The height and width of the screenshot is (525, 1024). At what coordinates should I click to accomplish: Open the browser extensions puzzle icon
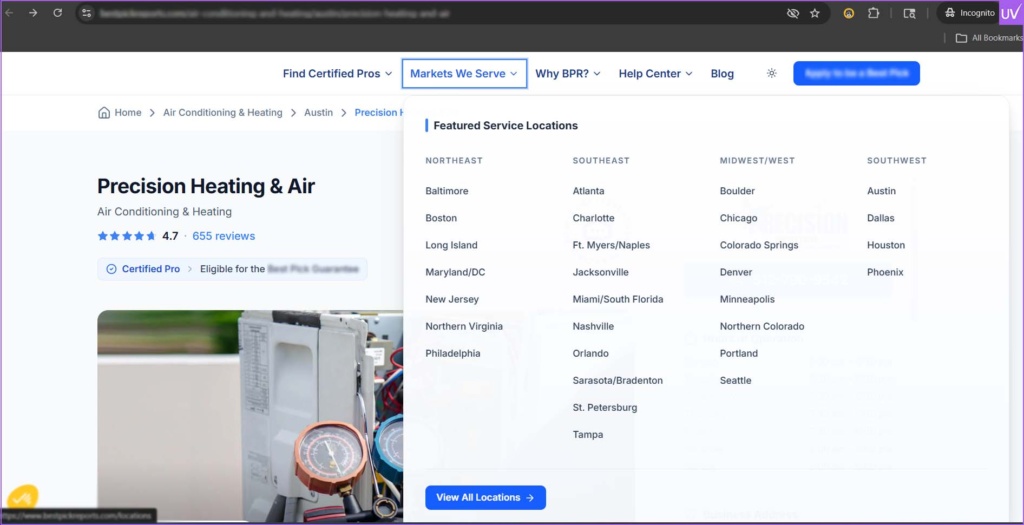[873, 13]
